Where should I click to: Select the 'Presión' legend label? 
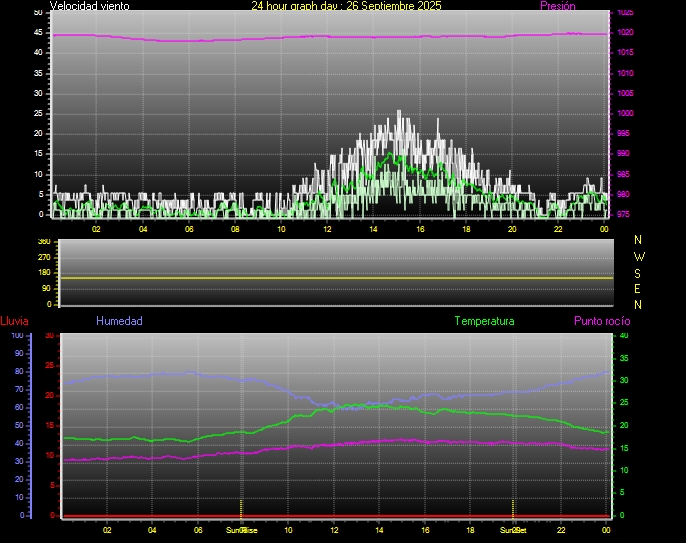tap(557, 6)
